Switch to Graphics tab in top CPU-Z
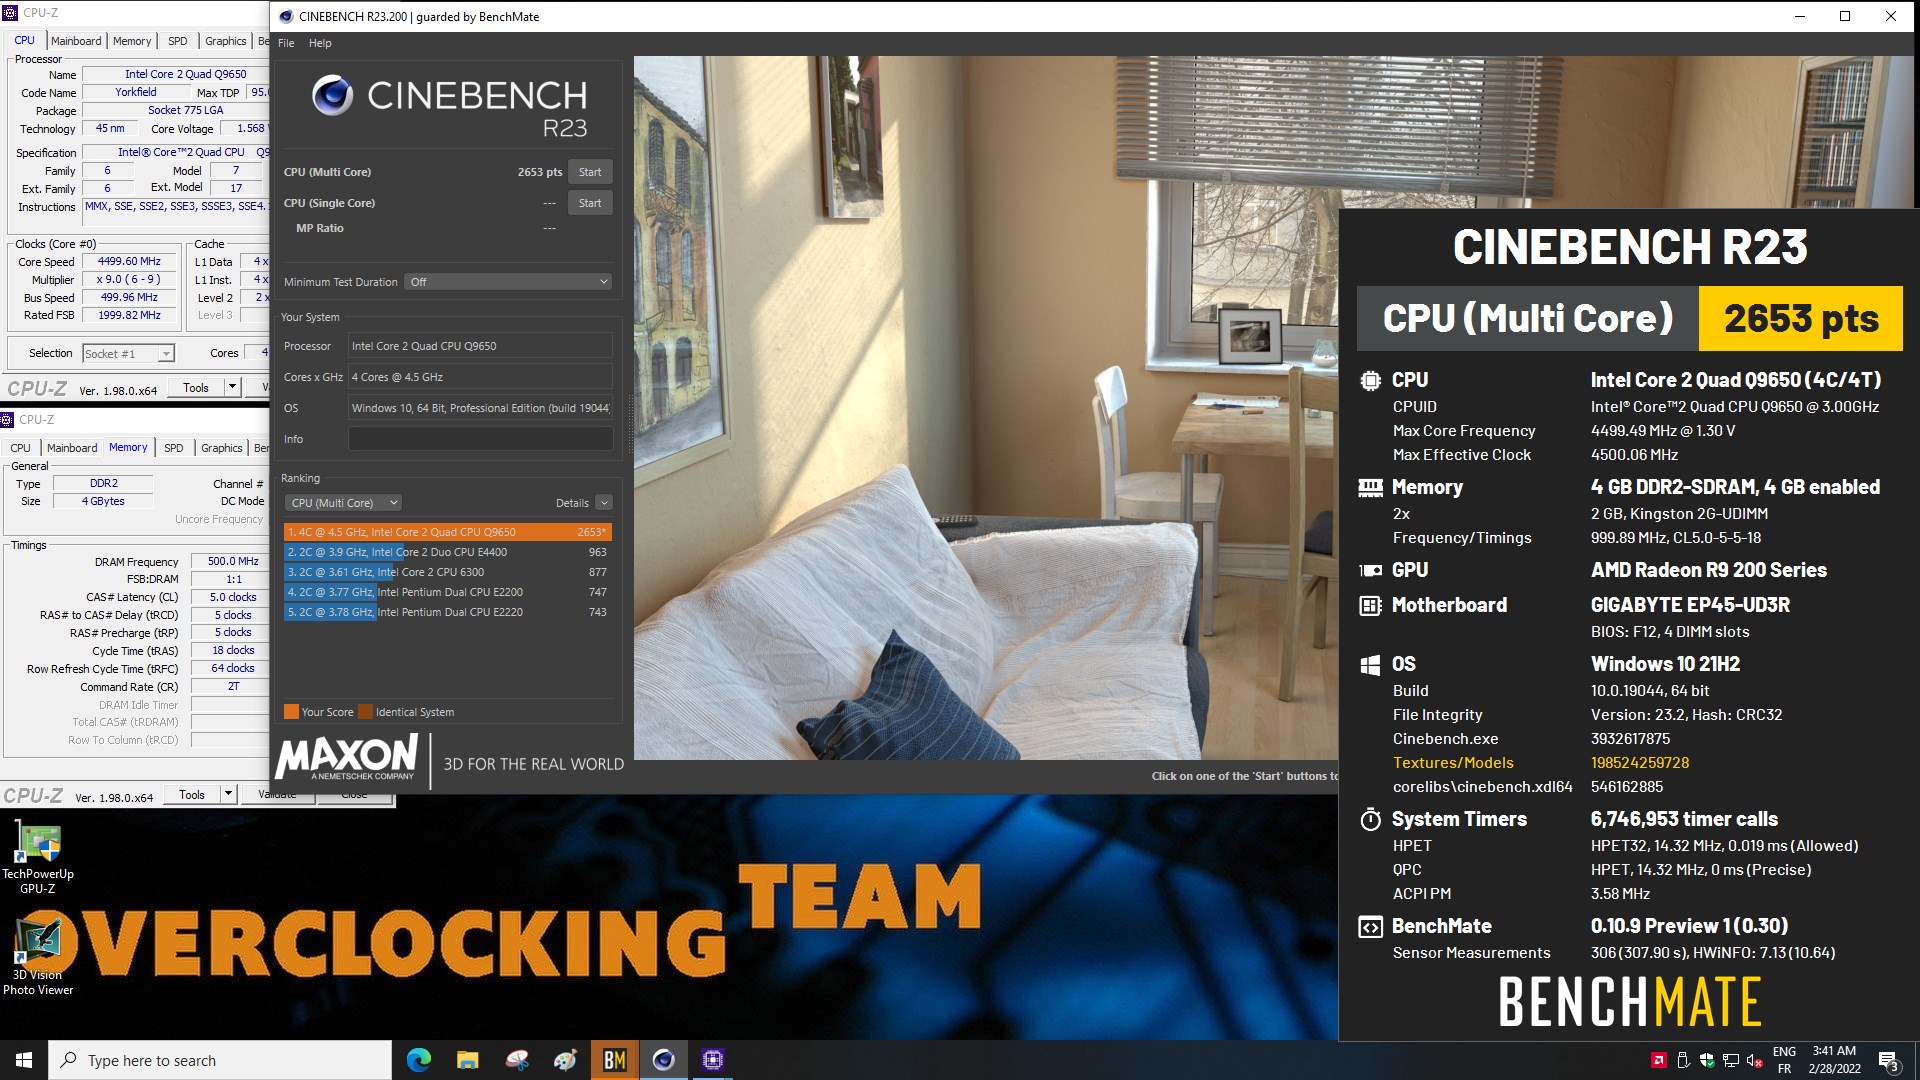Image resolution: width=1920 pixels, height=1080 pixels. tap(225, 41)
